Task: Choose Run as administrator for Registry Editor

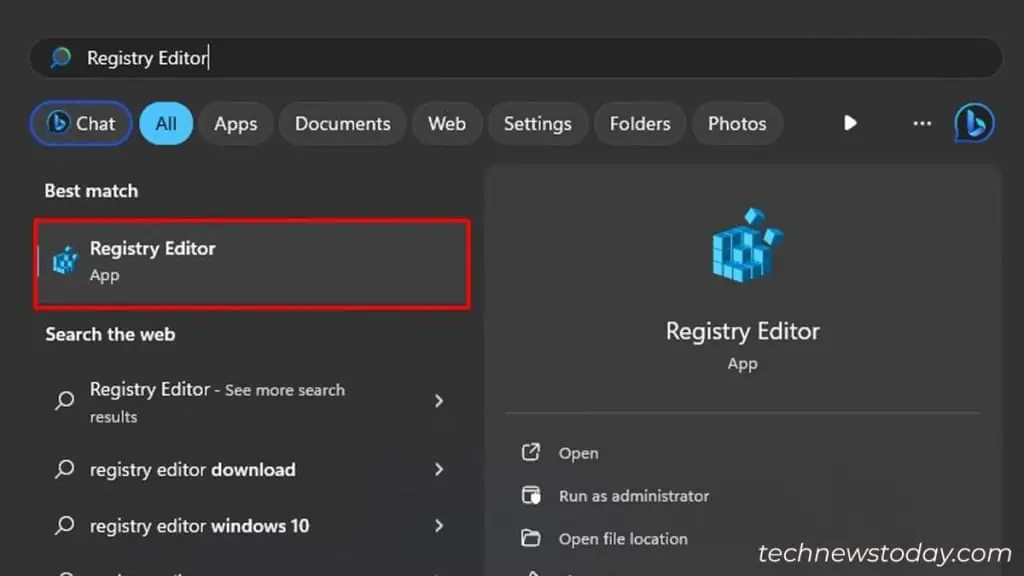Action: coord(633,495)
